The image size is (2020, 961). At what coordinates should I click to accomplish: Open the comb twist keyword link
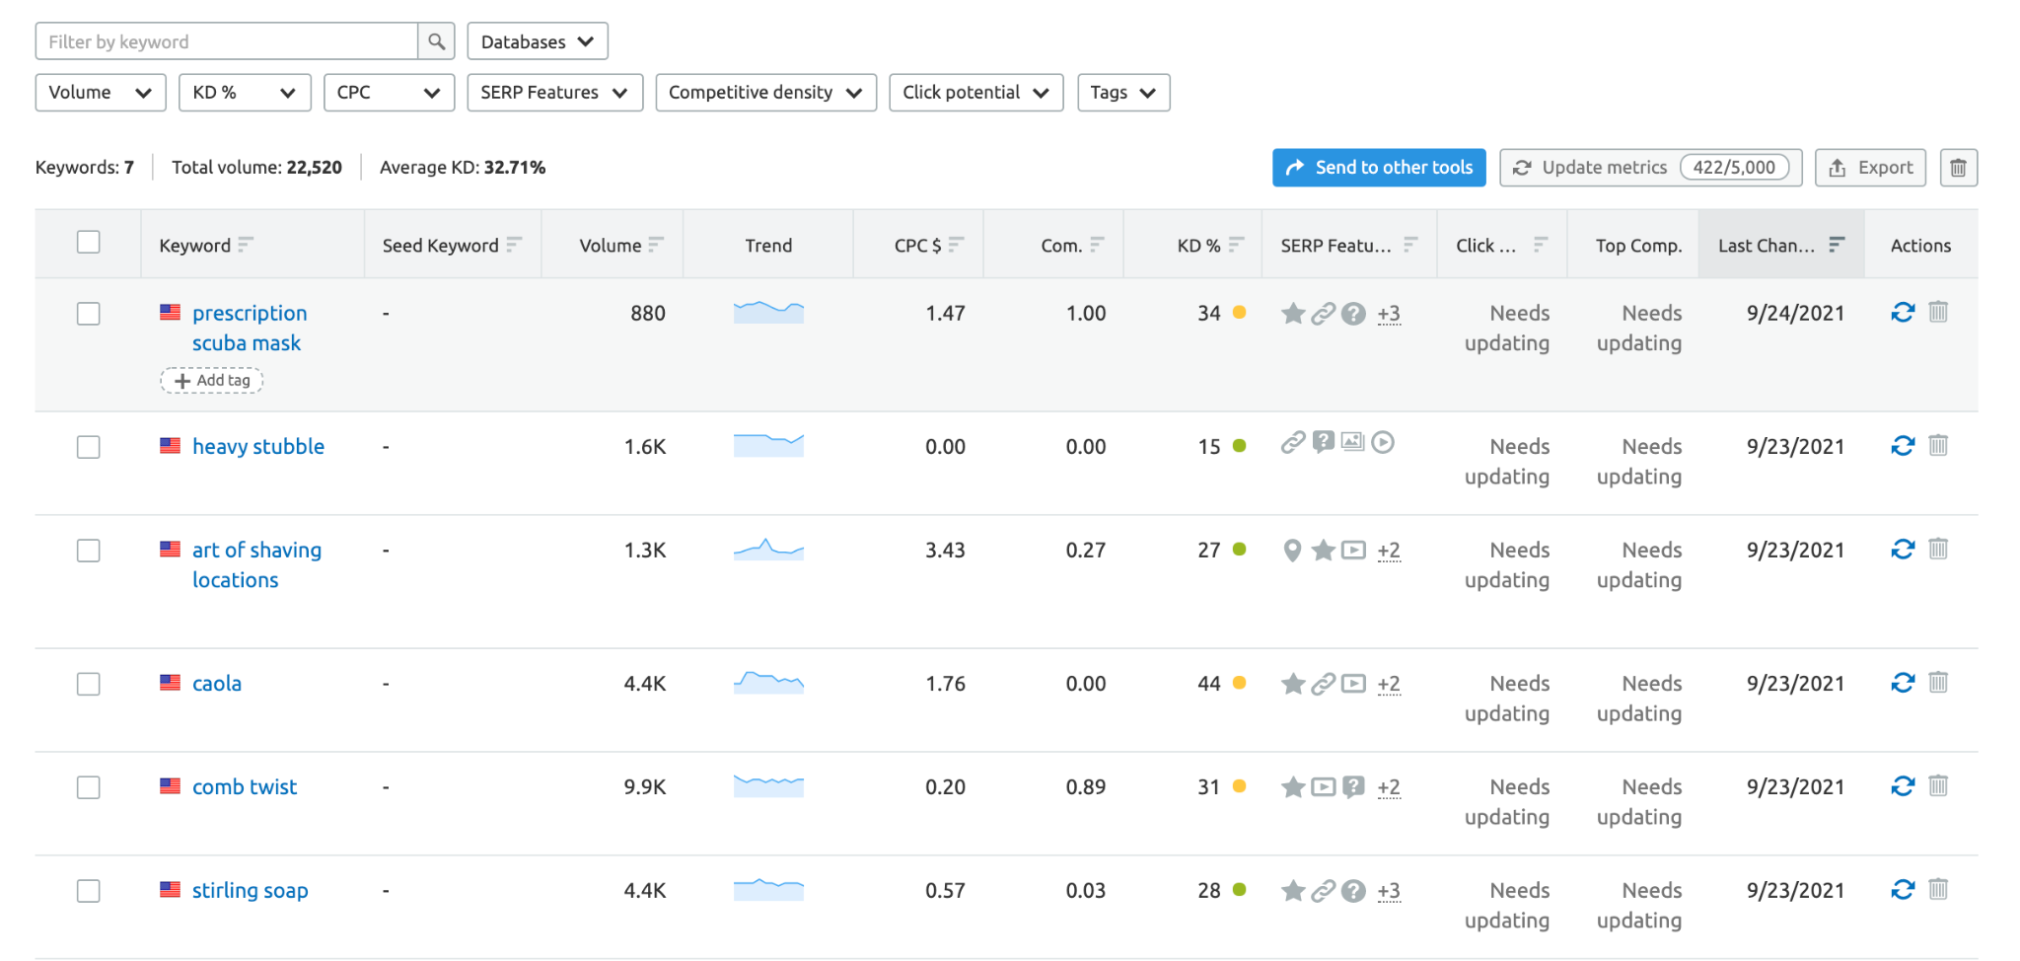tap(244, 787)
